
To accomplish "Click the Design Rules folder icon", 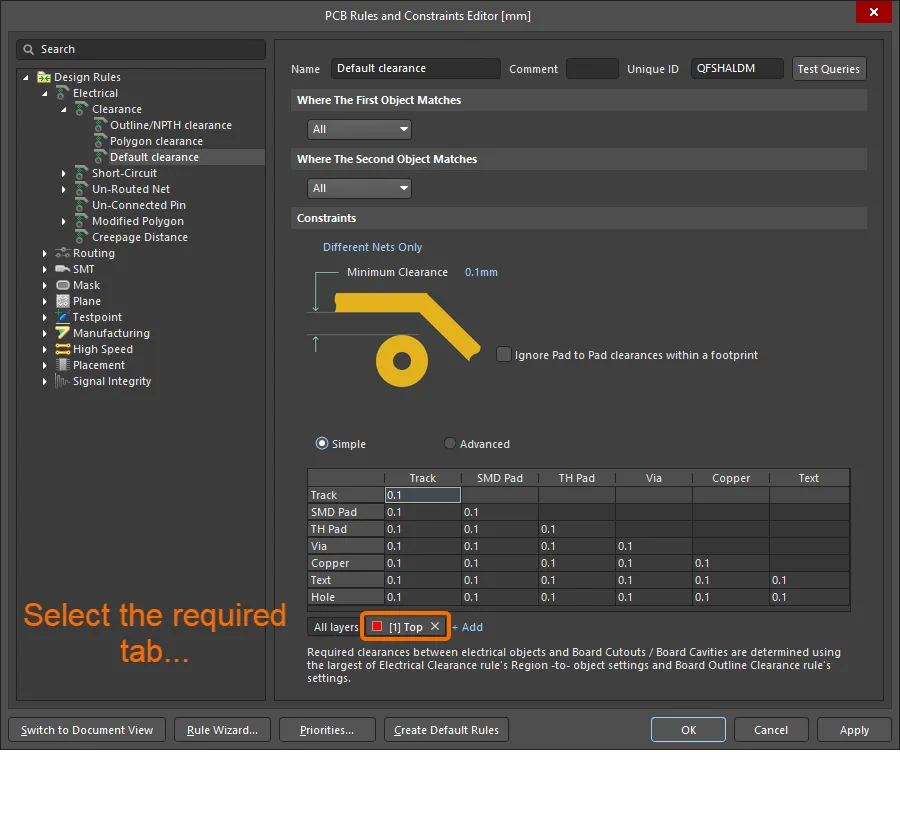I will click(x=44, y=77).
